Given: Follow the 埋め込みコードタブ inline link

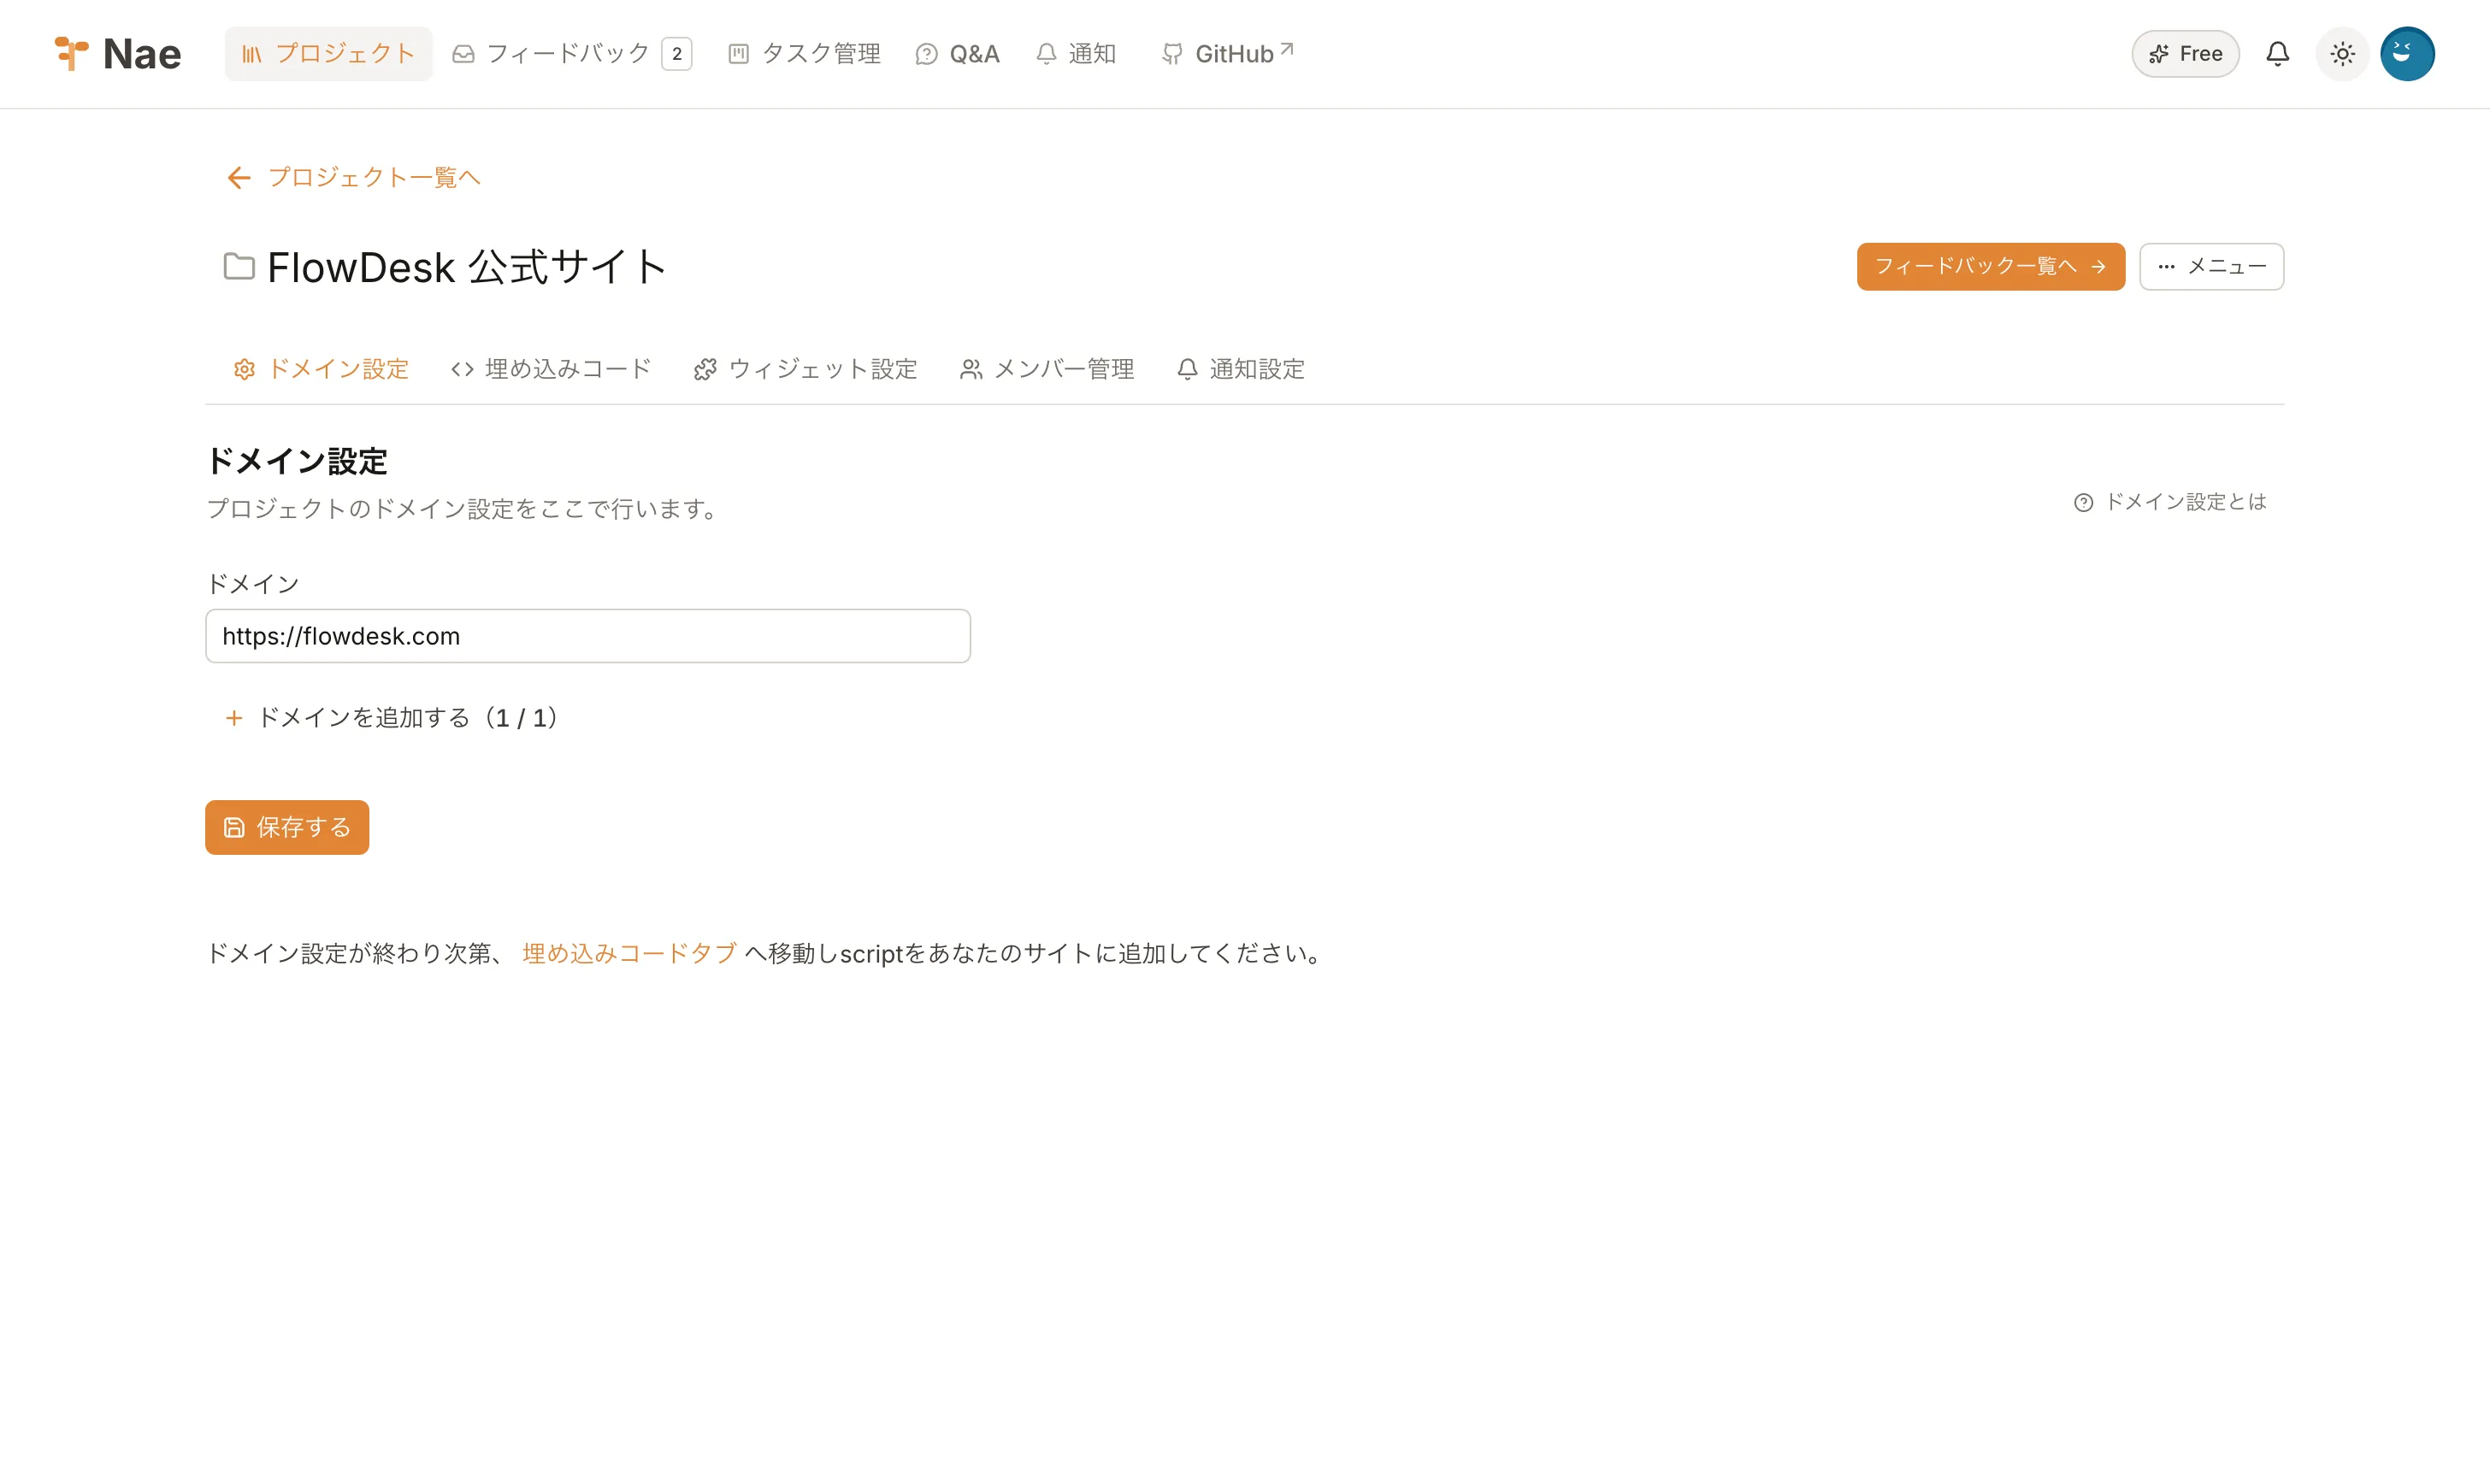Looking at the screenshot, I should [x=629, y=953].
